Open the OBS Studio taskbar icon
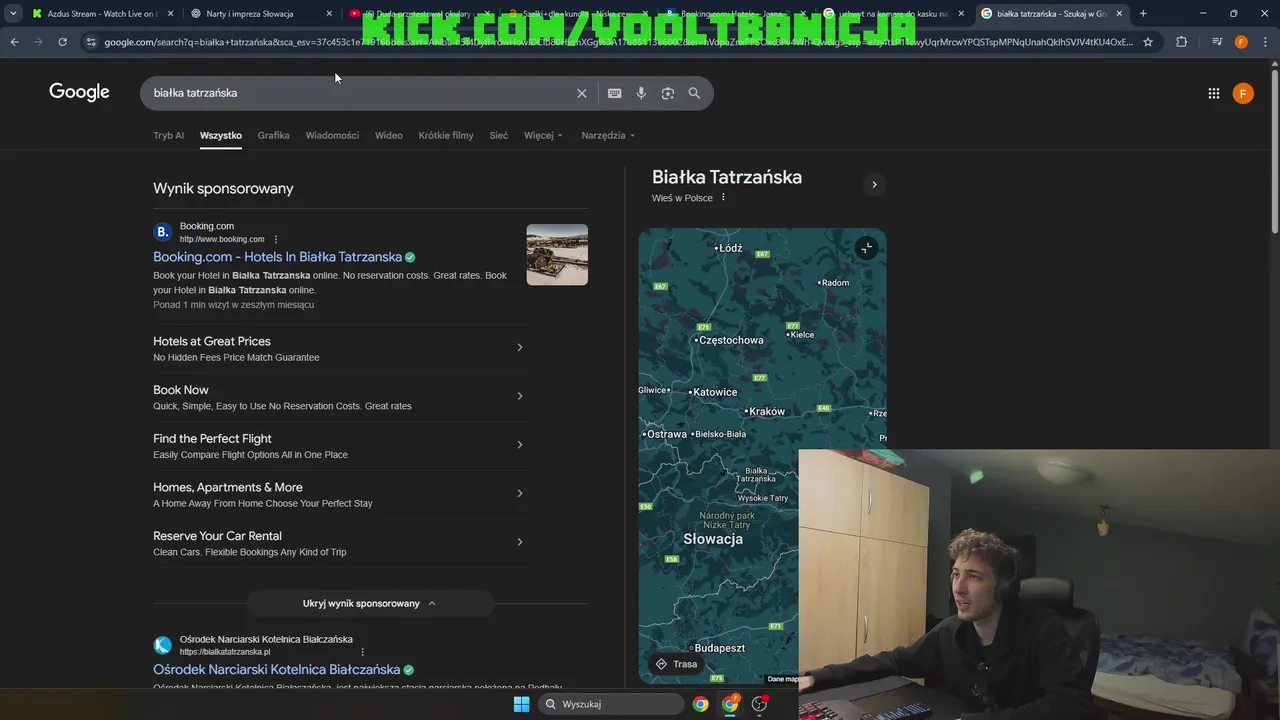Screen dimensions: 1280x720 coord(760,704)
